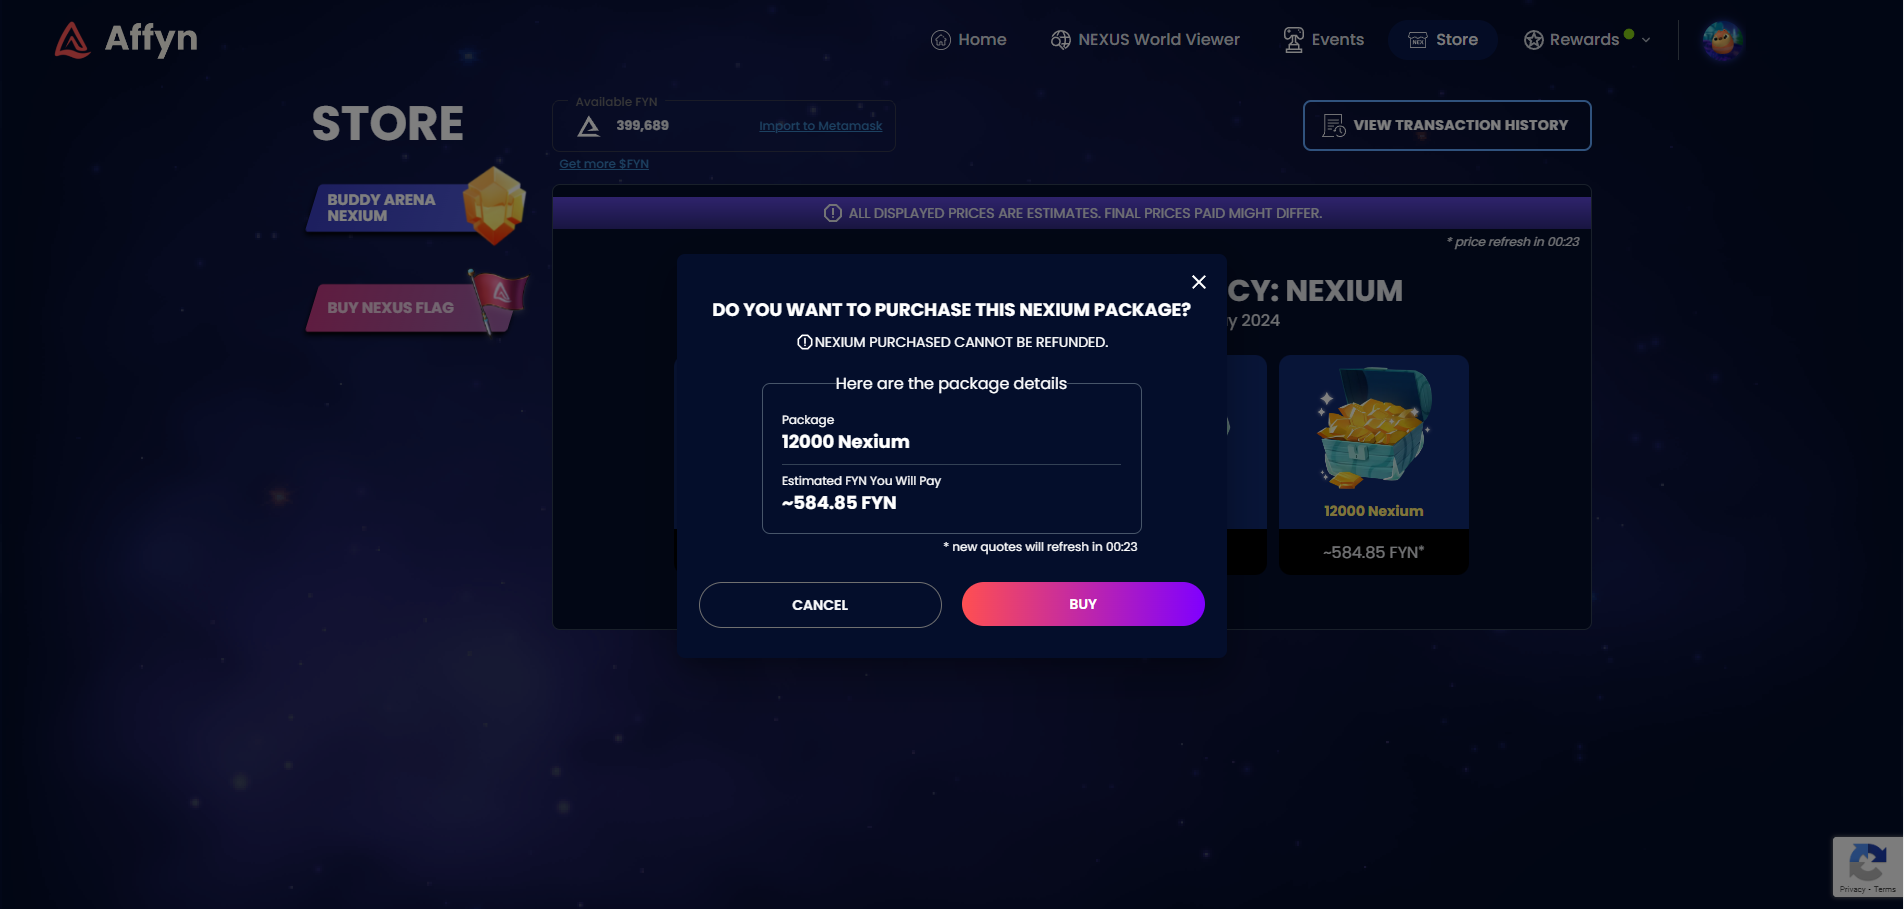Select the Buddy Arena Nexium tab
The image size is (1904, 909).
(x=415, y=207)
